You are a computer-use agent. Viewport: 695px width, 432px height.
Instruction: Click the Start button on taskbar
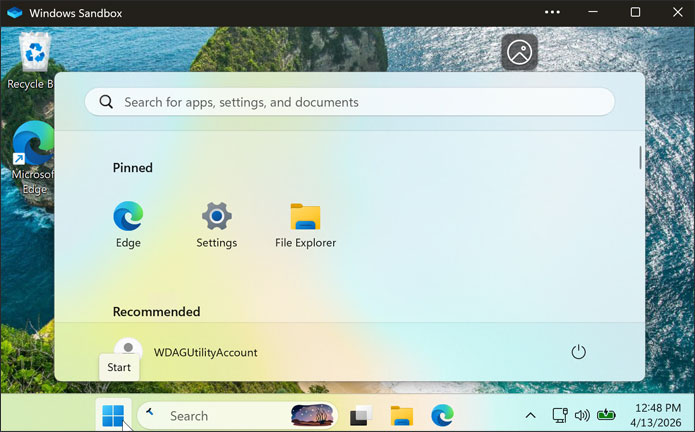(x=113, y=415)
